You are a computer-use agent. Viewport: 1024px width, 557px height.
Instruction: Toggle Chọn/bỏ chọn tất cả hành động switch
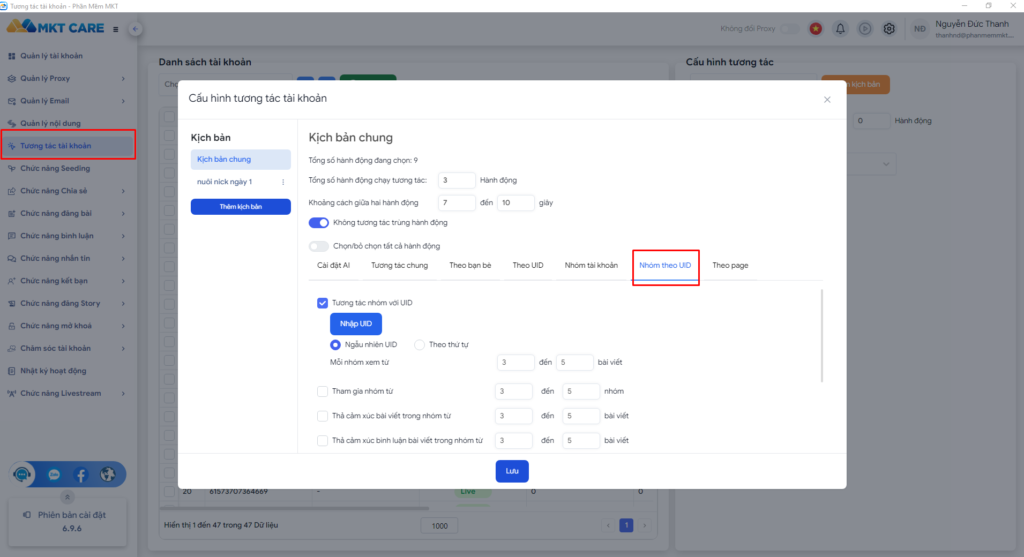[x=319, y=246]
